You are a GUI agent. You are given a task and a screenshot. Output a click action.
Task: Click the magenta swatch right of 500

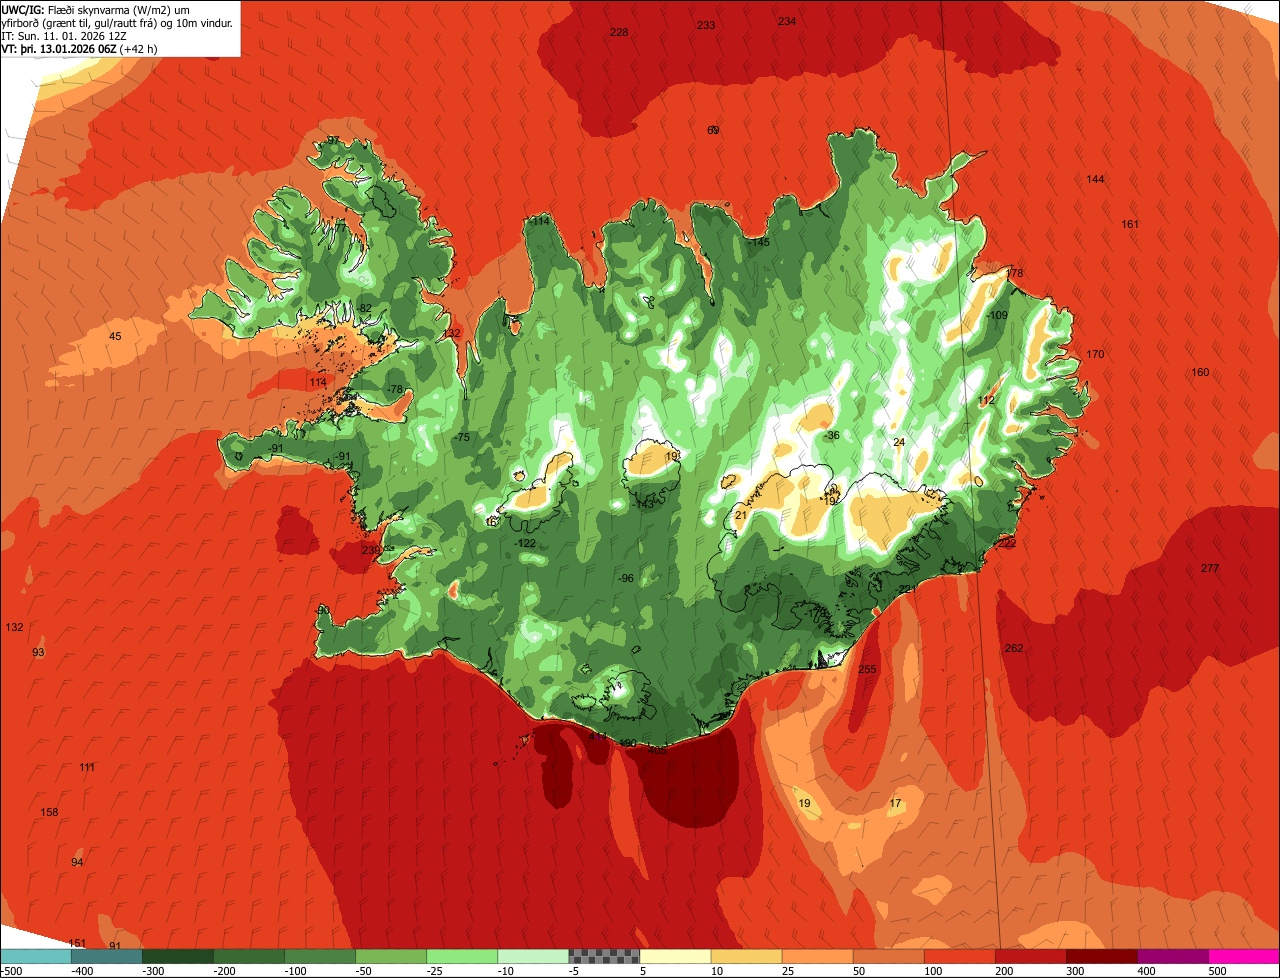pyautogui.click(x=1243, y=957)
